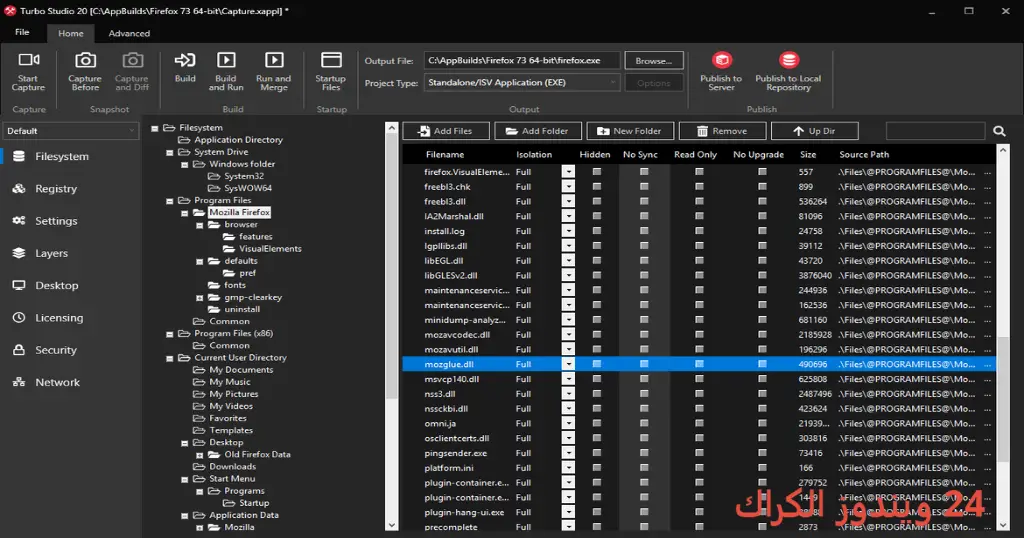Toggle No Upgrade checkbox for pingsender.exe

761,452
